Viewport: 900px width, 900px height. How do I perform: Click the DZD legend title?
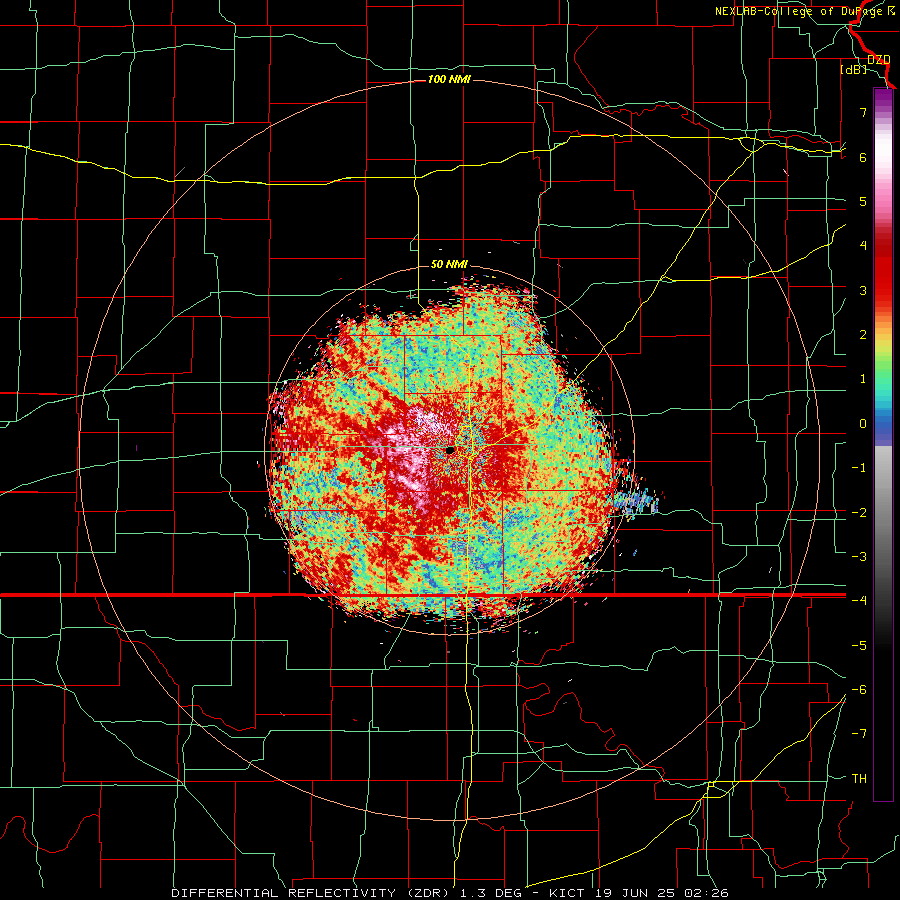point(879,60)
